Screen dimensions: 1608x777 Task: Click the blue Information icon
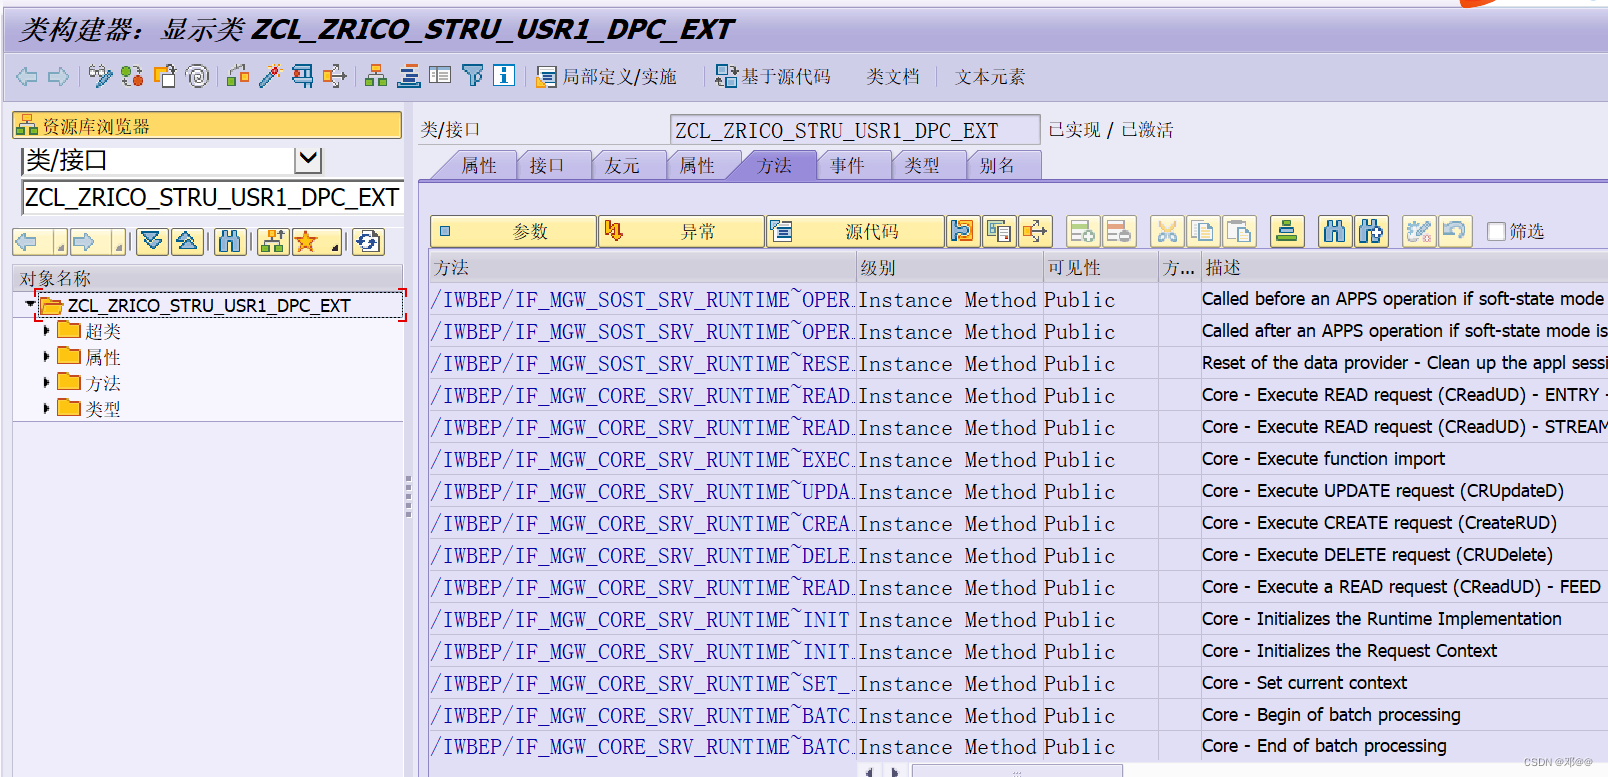[504, 76]
